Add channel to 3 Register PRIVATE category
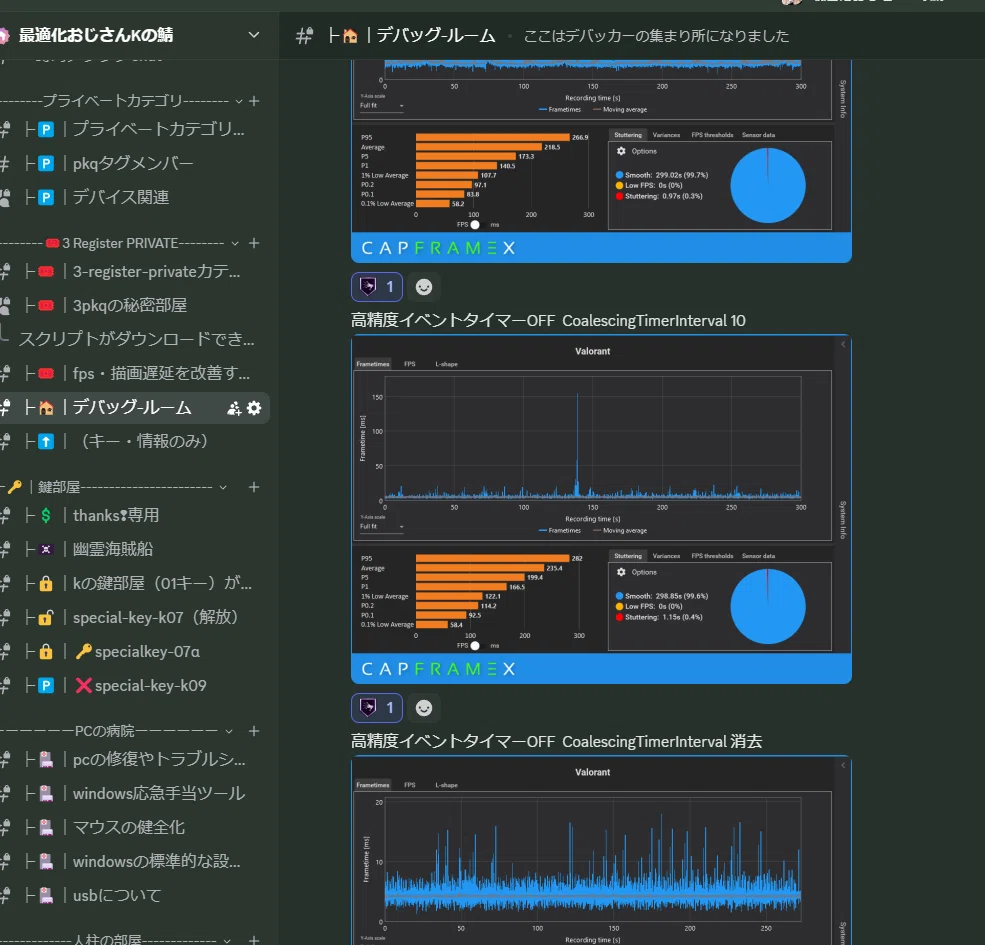This screenshot has height=945, width=985. [x=254, y=243]
